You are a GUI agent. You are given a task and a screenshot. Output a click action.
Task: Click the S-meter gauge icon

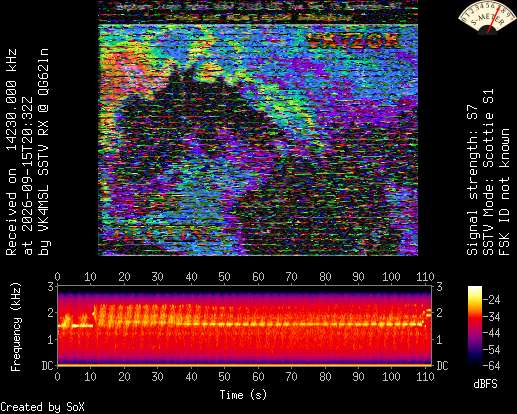486,17
